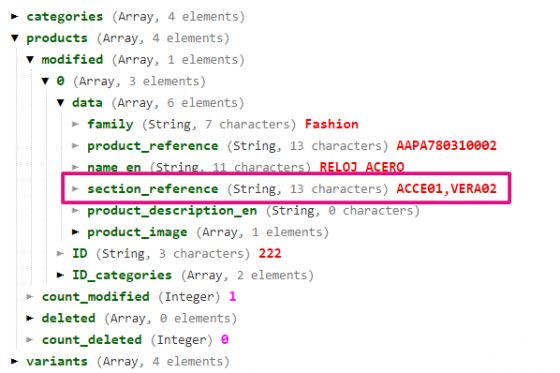Expand the product_image array

pos(75,232)
